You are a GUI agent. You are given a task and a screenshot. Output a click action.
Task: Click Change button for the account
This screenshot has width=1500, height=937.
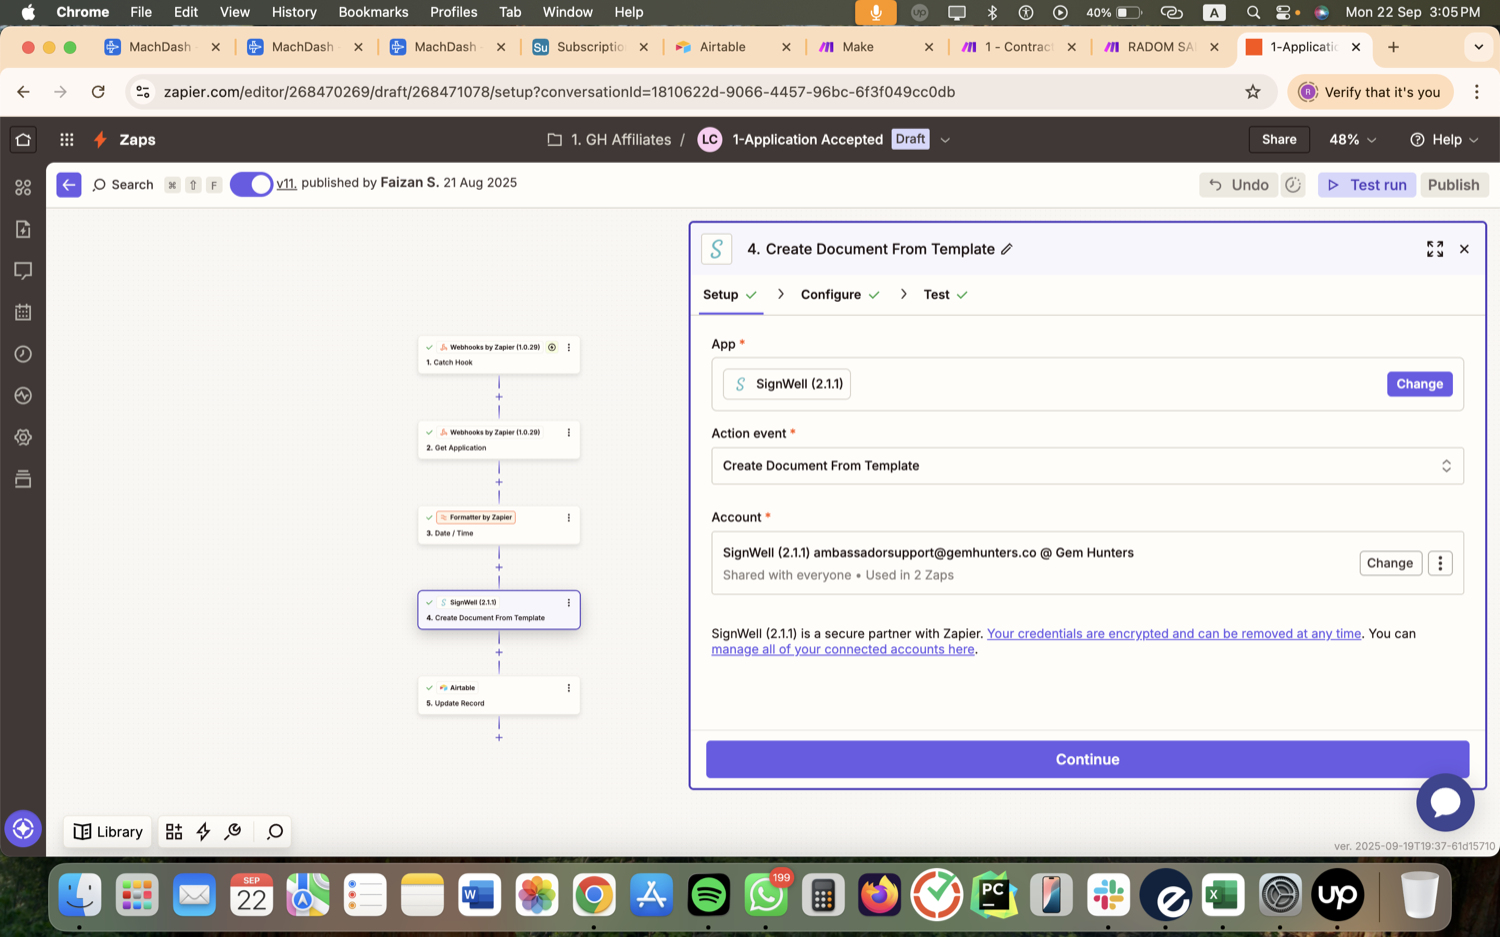pyautogui.click(x=1390, y=563)
